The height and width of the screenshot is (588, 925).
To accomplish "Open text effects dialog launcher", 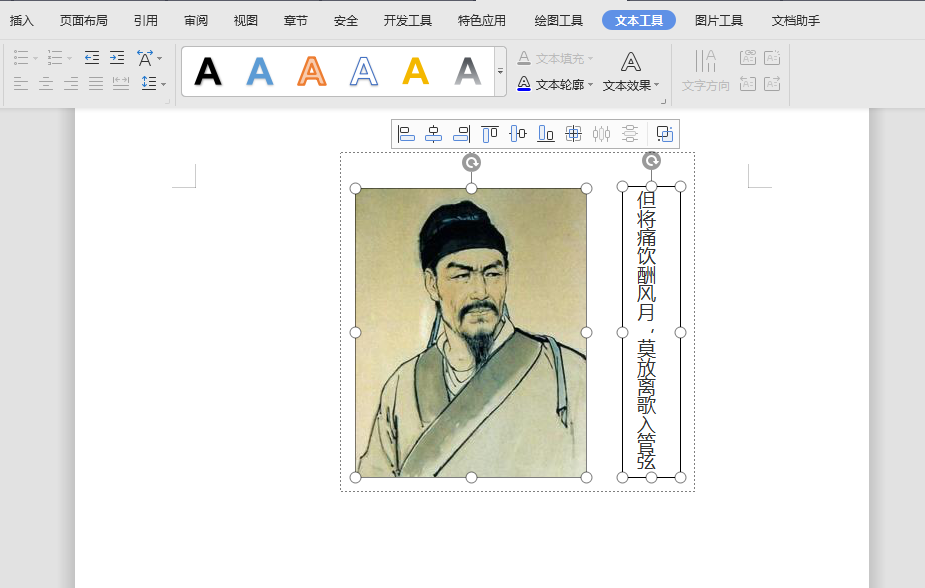I will pyautogui.click(x=664, y=101).
